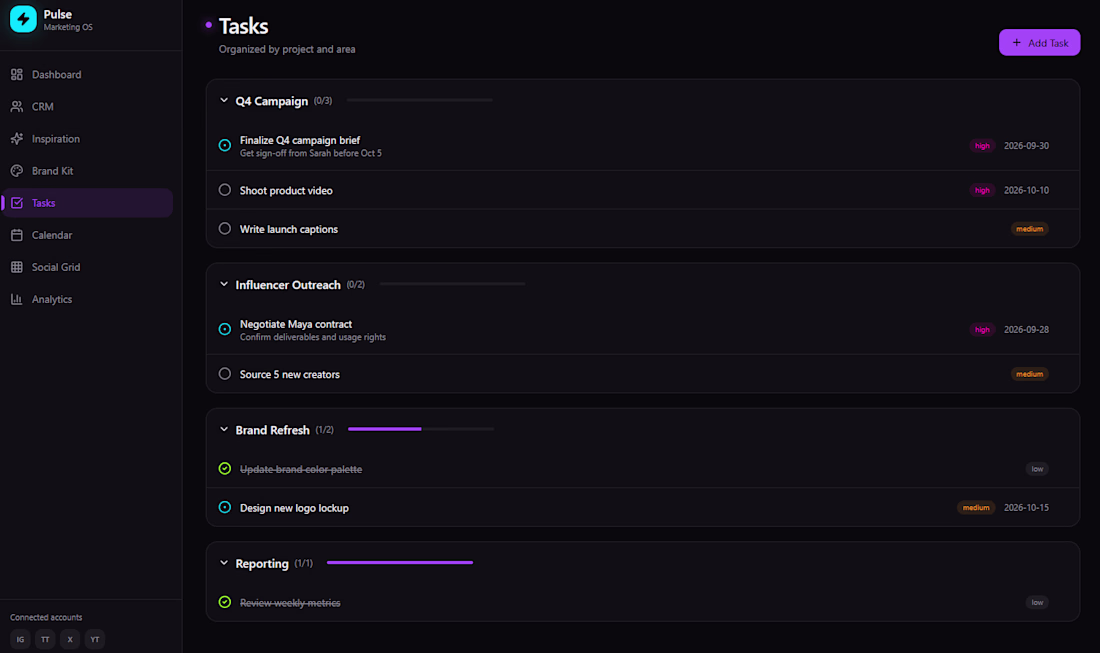Click the Brand Refresh progress bar
This screenshot has width=1100, height=653.
[421, 429]
